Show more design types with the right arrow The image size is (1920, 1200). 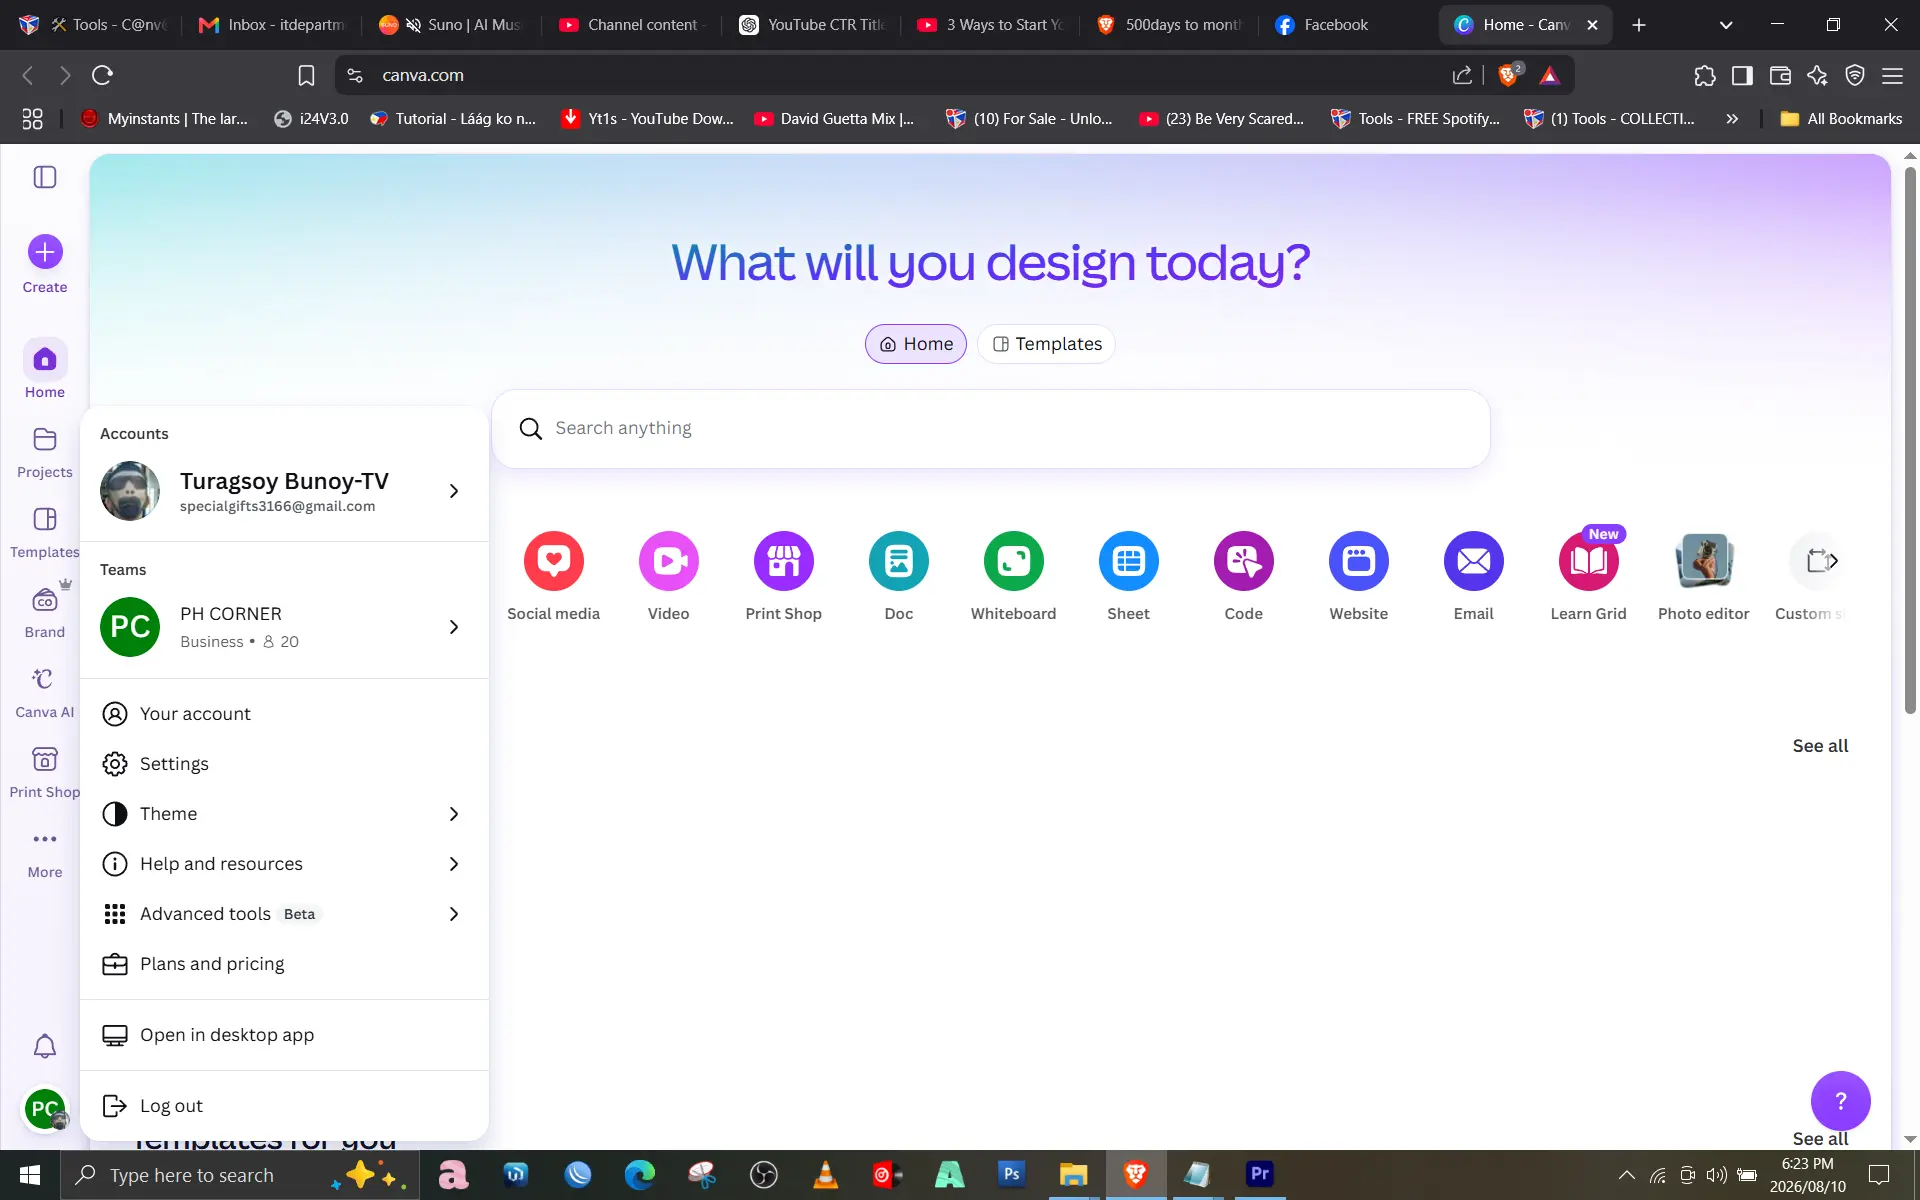tap(1832, 561)
